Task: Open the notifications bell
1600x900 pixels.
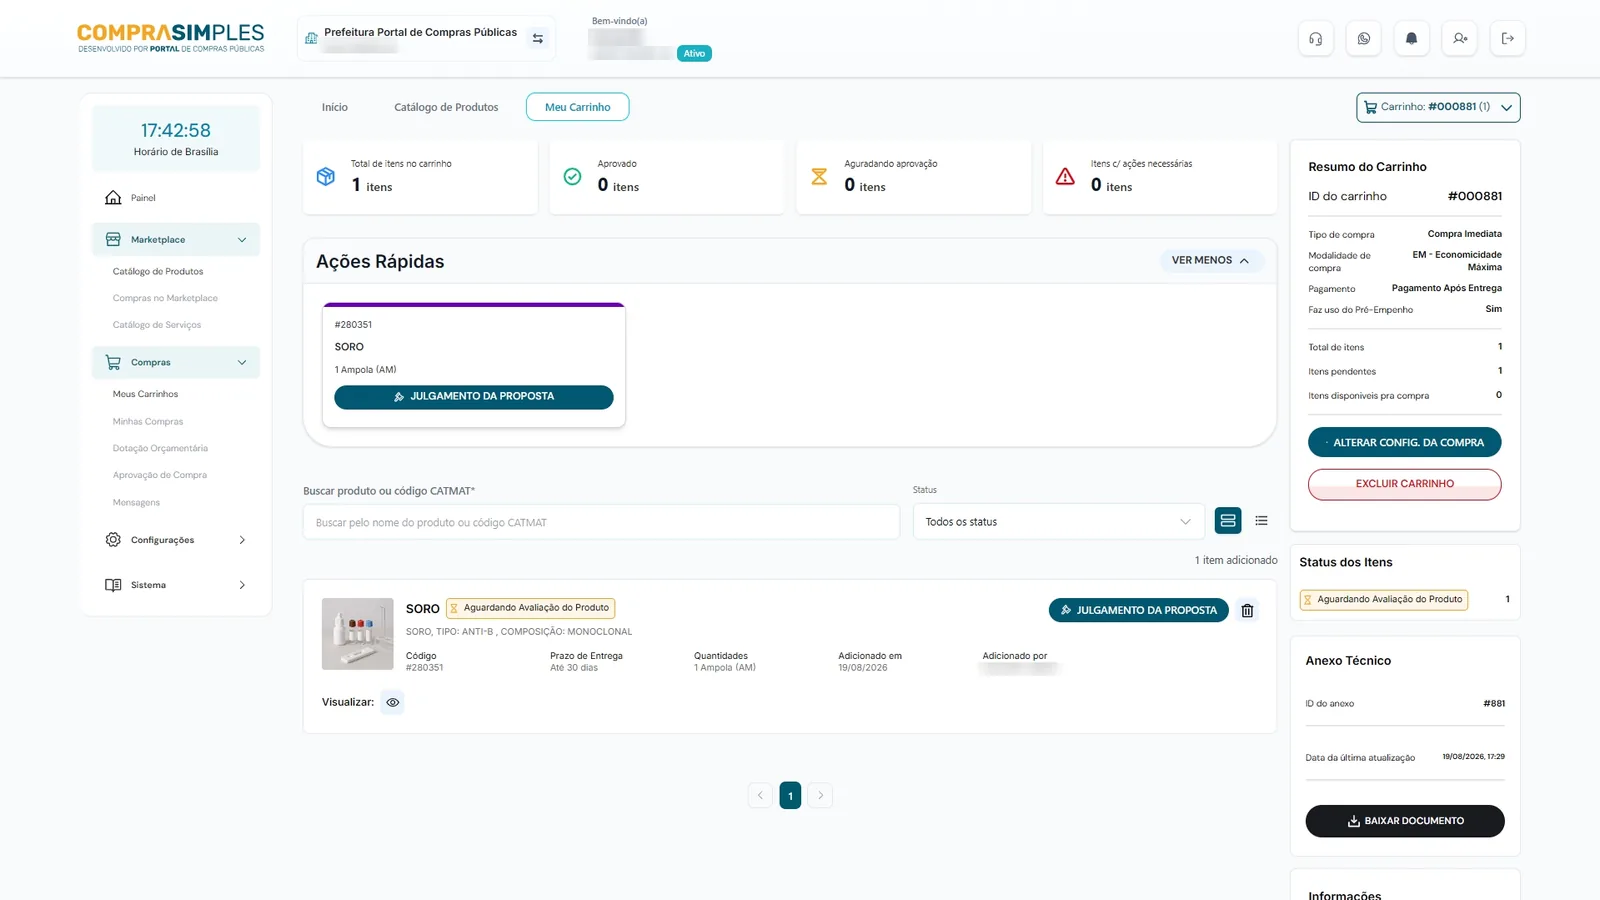Action: click(1411, 39)
